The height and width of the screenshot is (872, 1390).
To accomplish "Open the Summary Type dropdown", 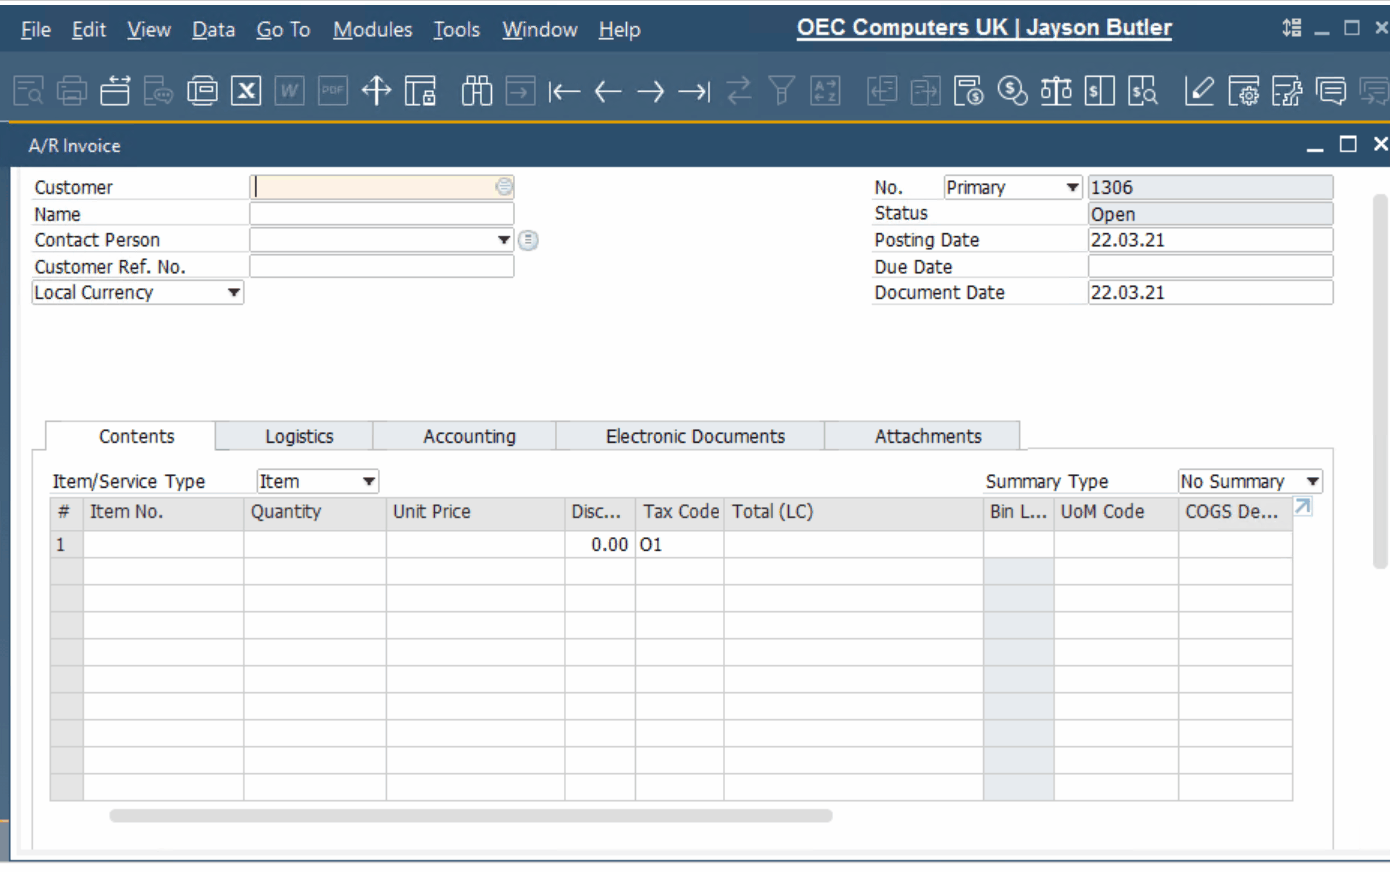I will tap(1312, 481).
